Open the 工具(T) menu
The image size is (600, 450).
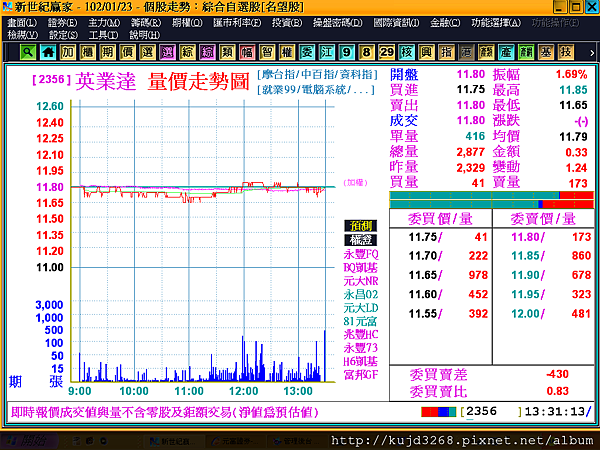[x=103, y=35]
